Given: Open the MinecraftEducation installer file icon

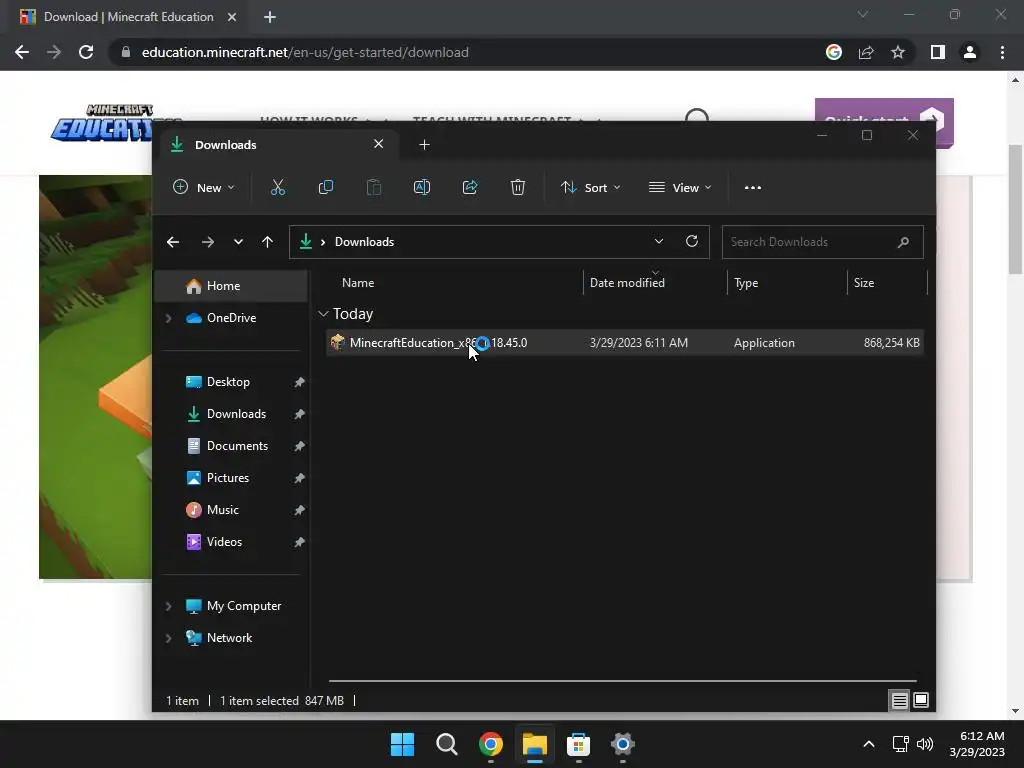Looking at the screenshot, I should [338, 342].
